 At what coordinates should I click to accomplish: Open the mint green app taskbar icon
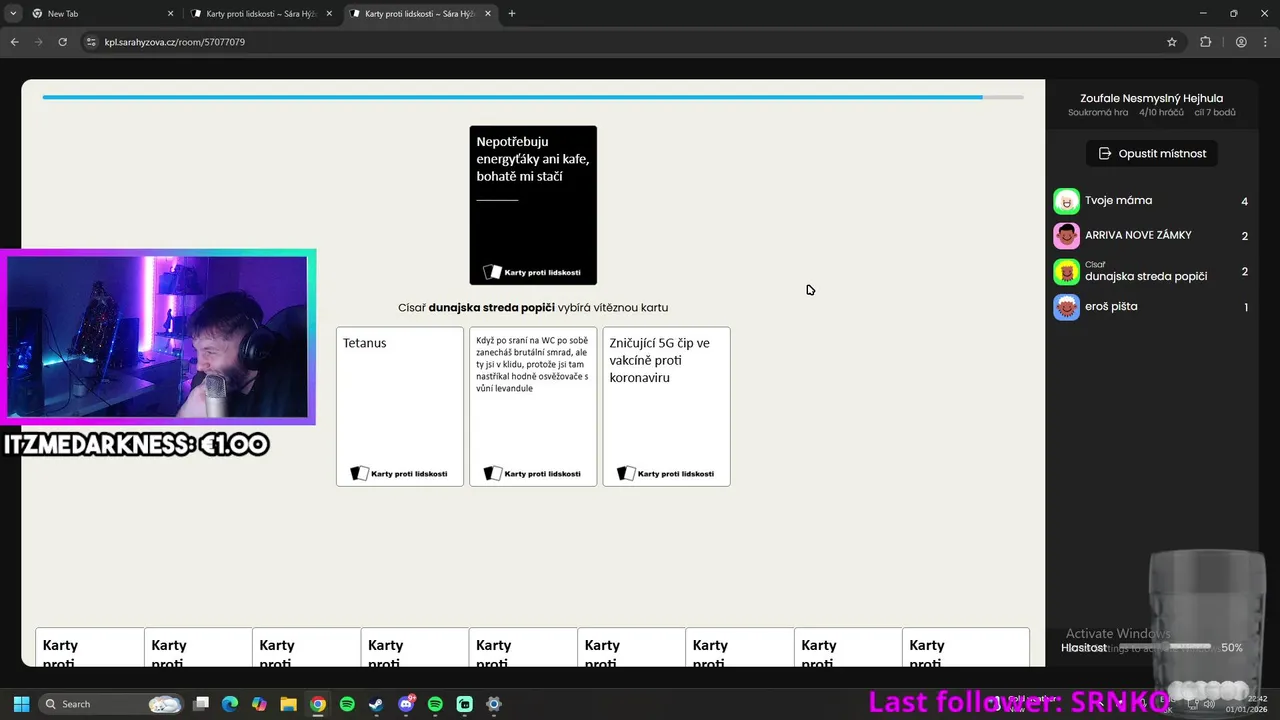click(x=464, y=704)
